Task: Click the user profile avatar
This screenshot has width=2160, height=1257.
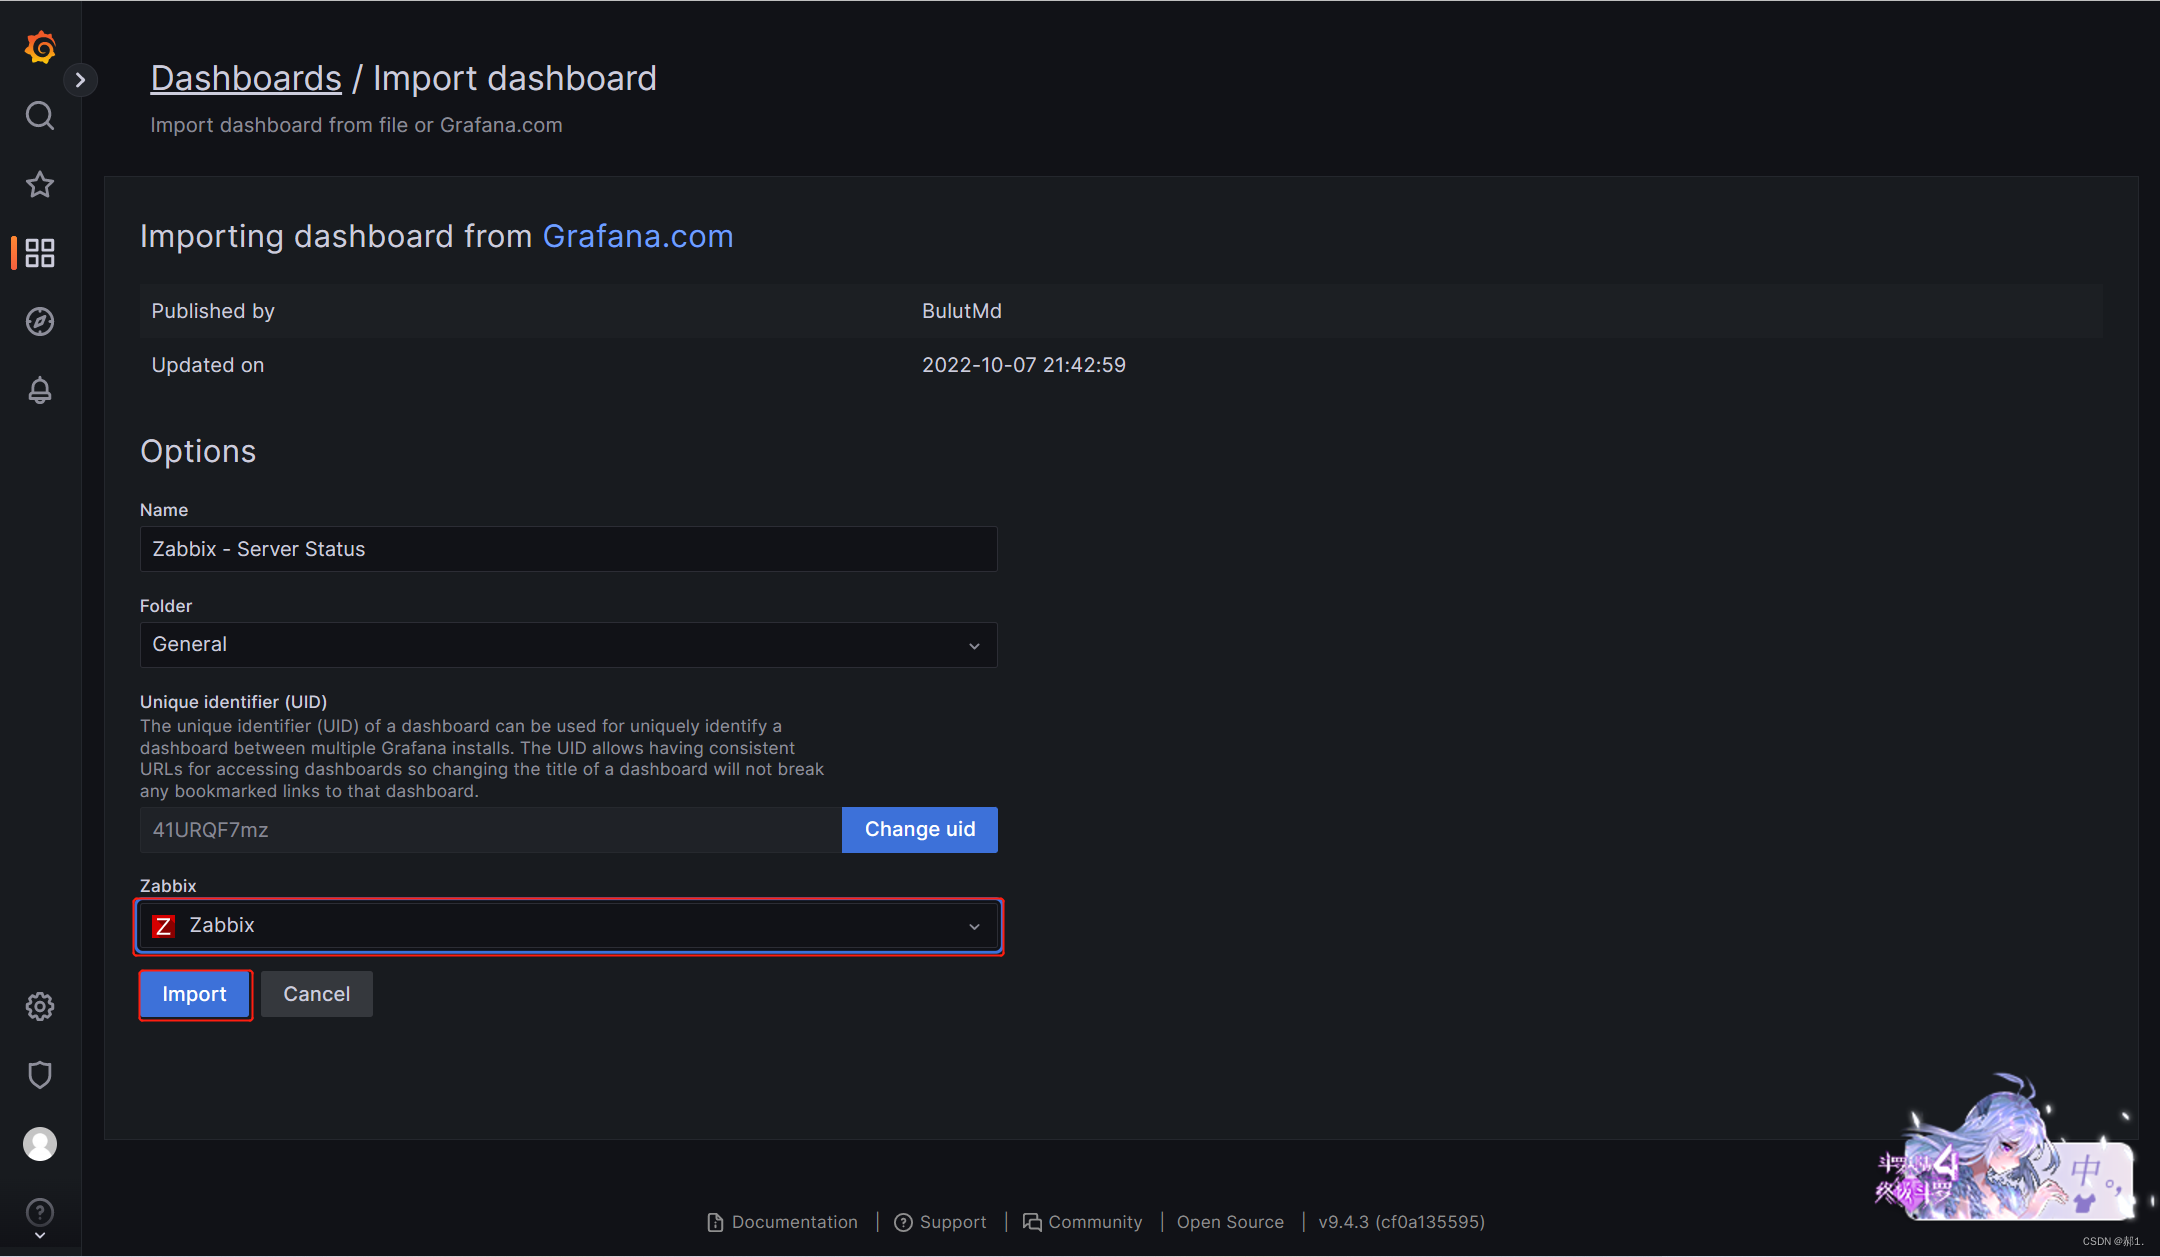Action: [x=40, y=1143]
